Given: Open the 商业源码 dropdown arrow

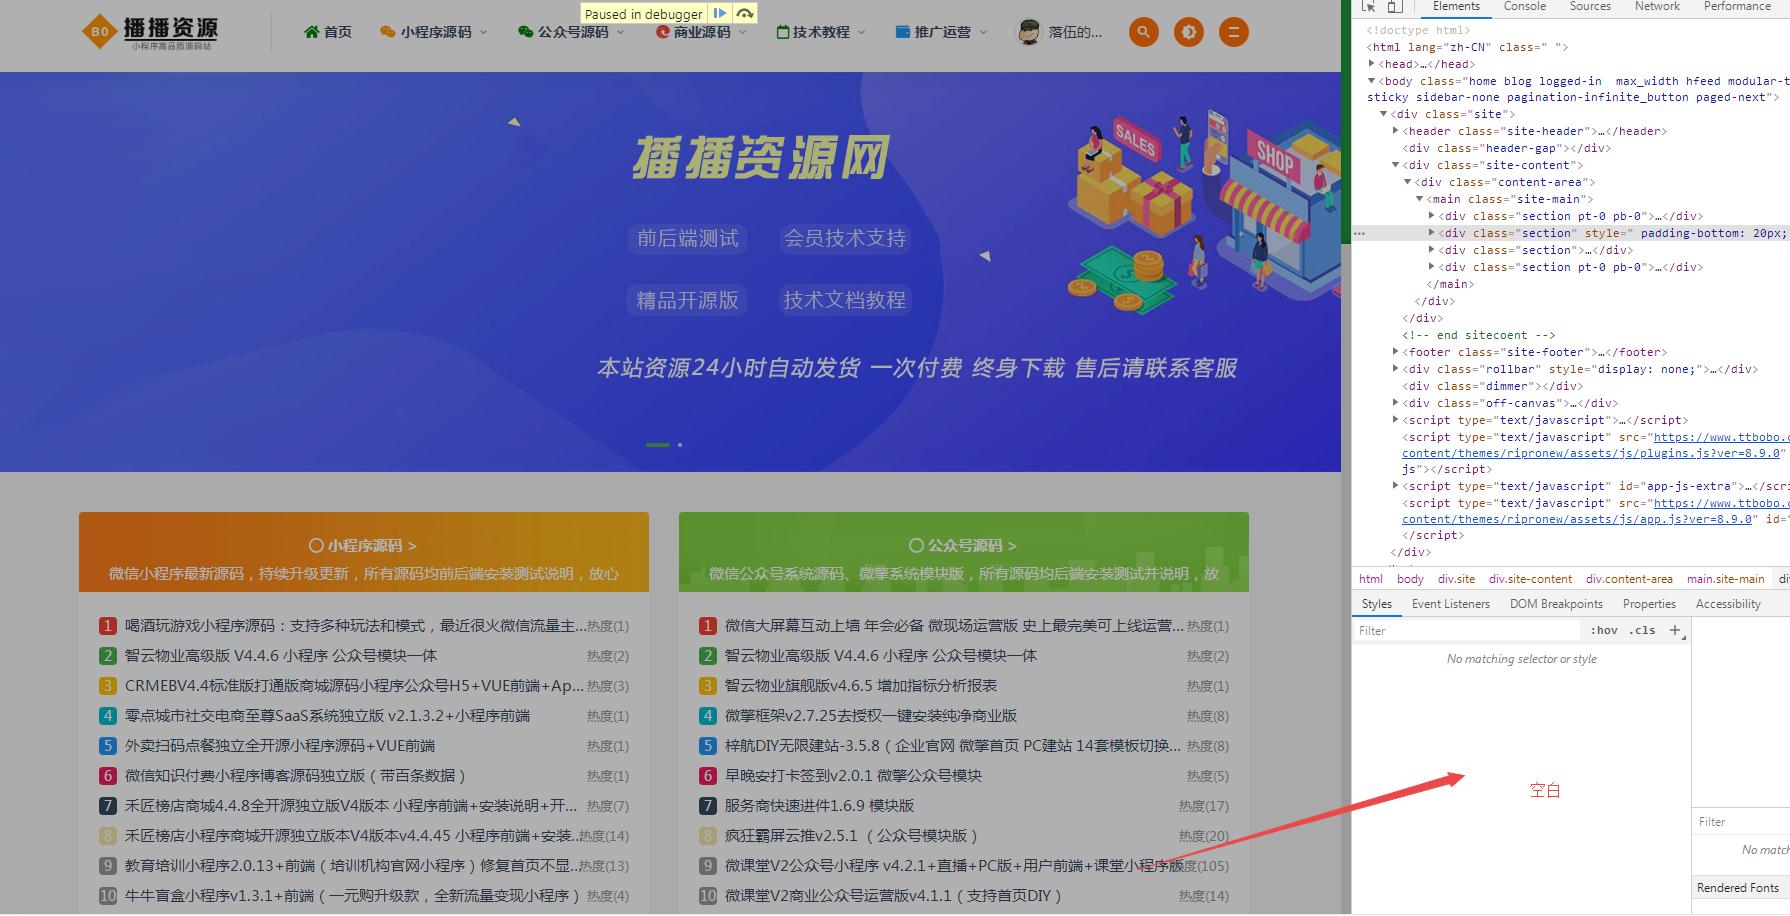Looking at the screenshot, I should coord(744,32).
